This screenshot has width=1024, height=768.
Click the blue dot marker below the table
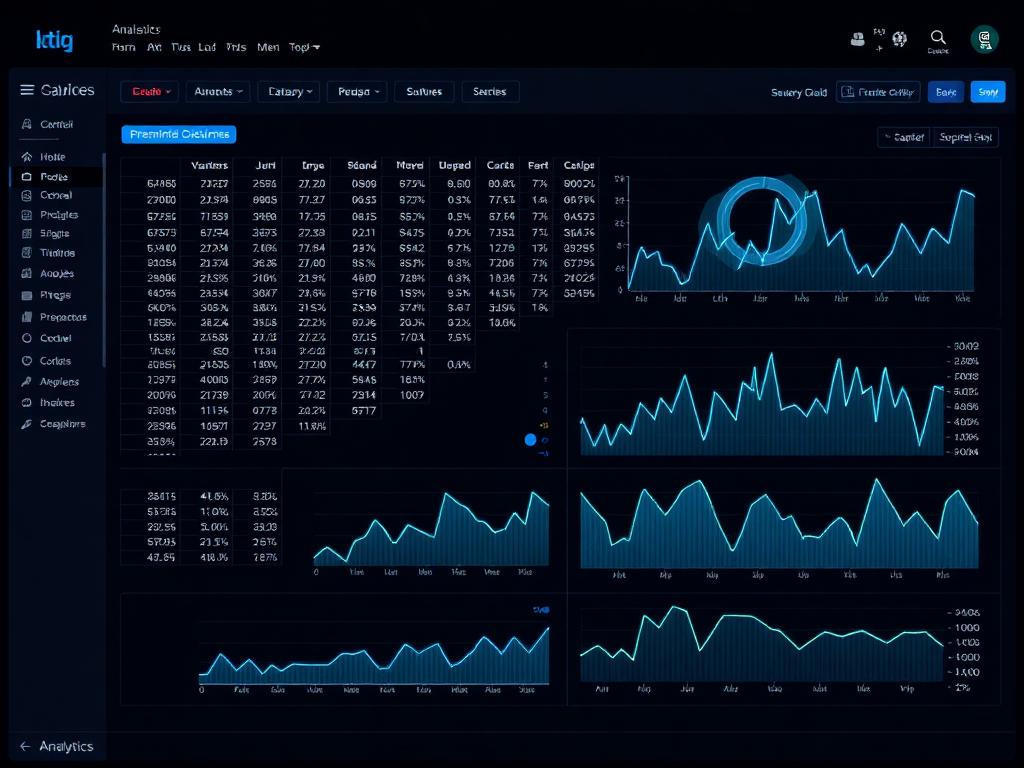click(x=530, y=440)
